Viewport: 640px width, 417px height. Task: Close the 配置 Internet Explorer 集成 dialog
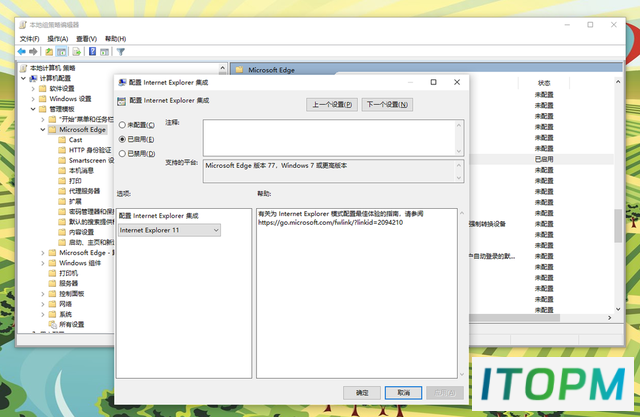[x=457, y=82]
